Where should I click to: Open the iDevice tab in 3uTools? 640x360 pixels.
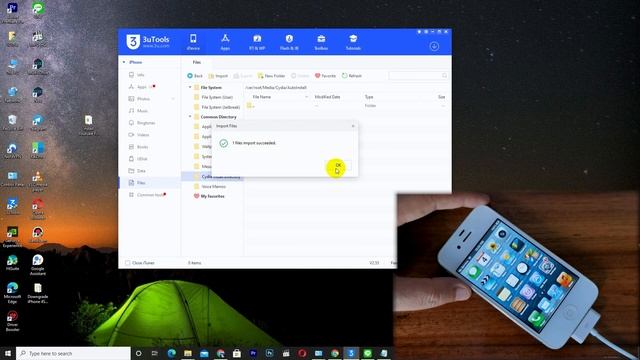pyautogui.click(x=193, y=42)
